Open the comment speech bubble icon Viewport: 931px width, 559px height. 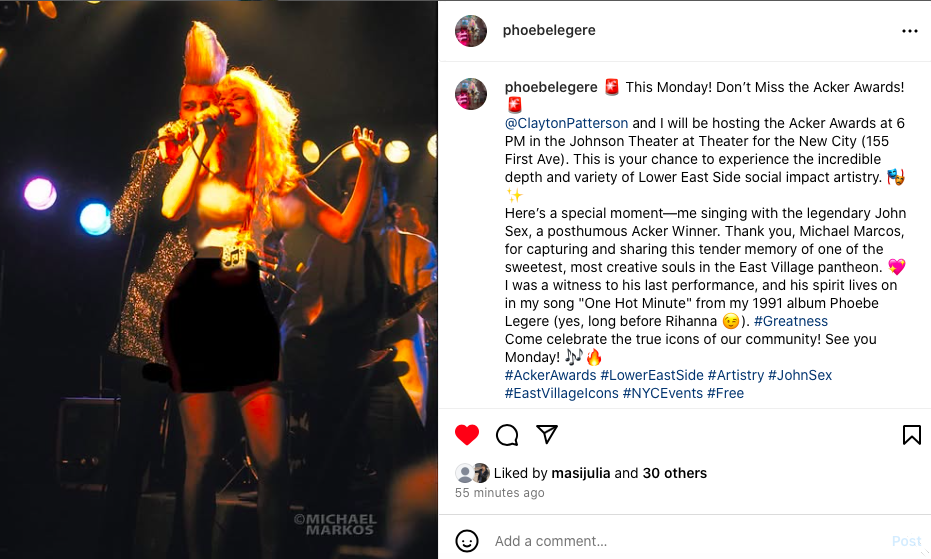pos(507,435)
